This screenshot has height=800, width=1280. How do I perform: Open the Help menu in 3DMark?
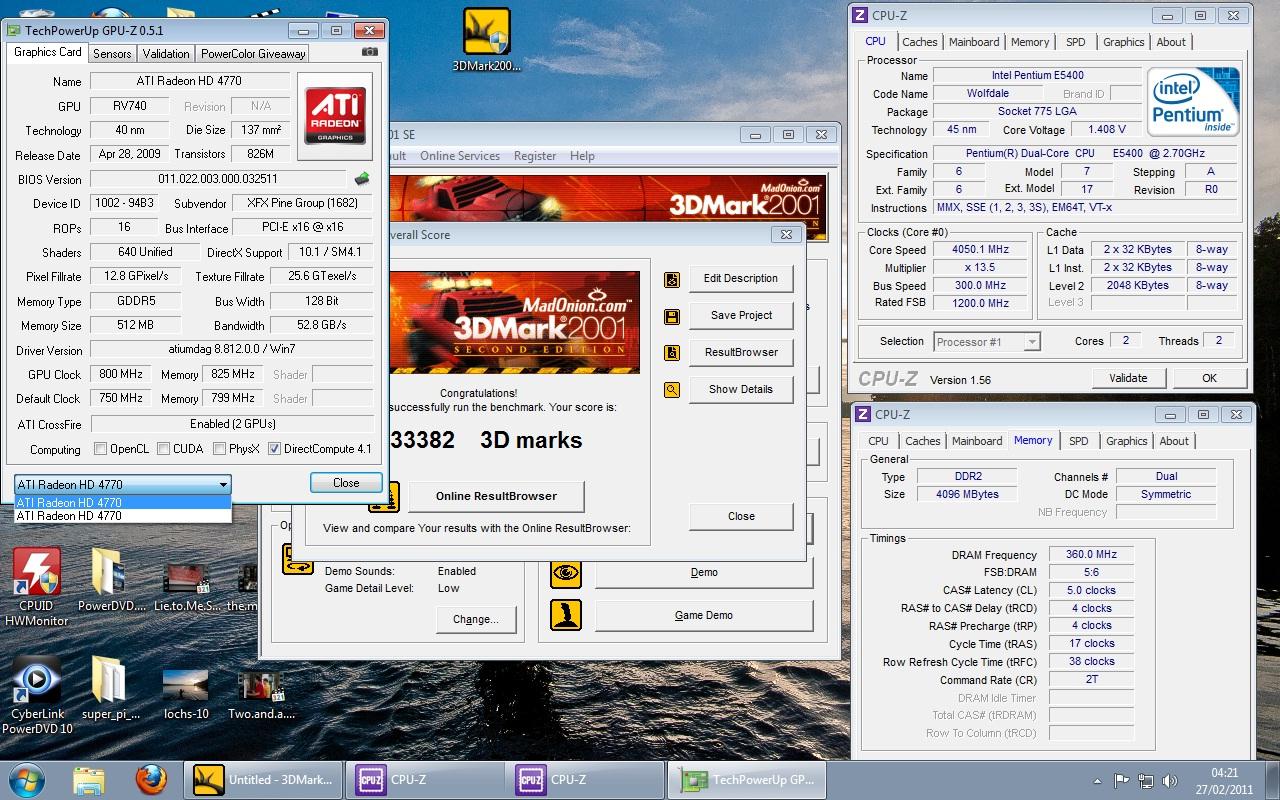(x=582, y=156)
